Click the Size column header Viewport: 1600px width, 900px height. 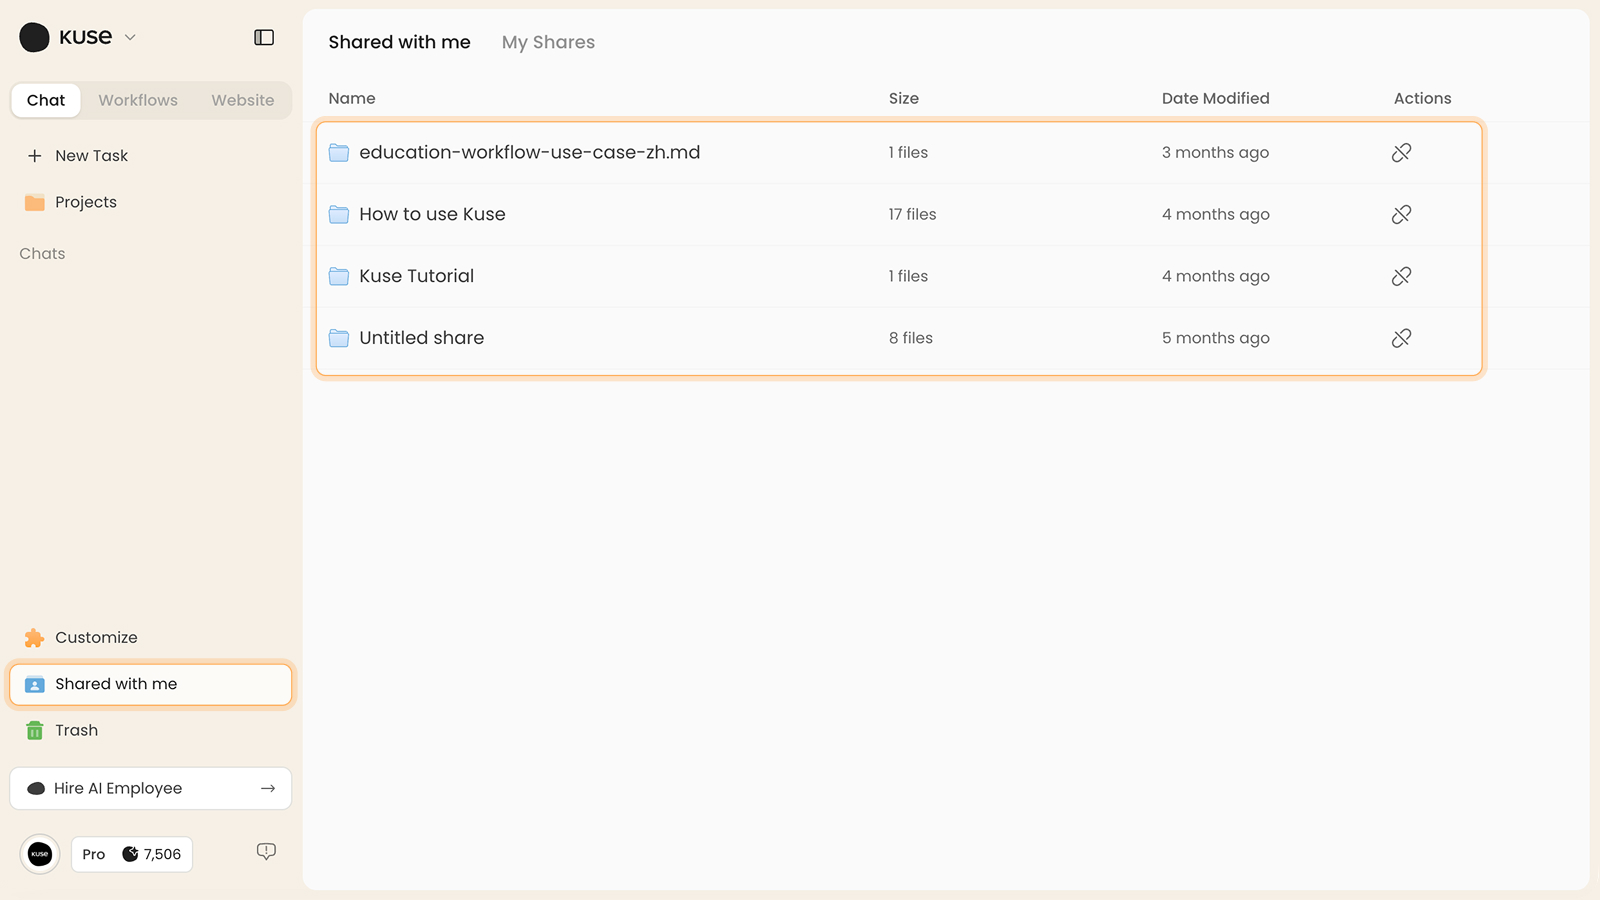904,98
